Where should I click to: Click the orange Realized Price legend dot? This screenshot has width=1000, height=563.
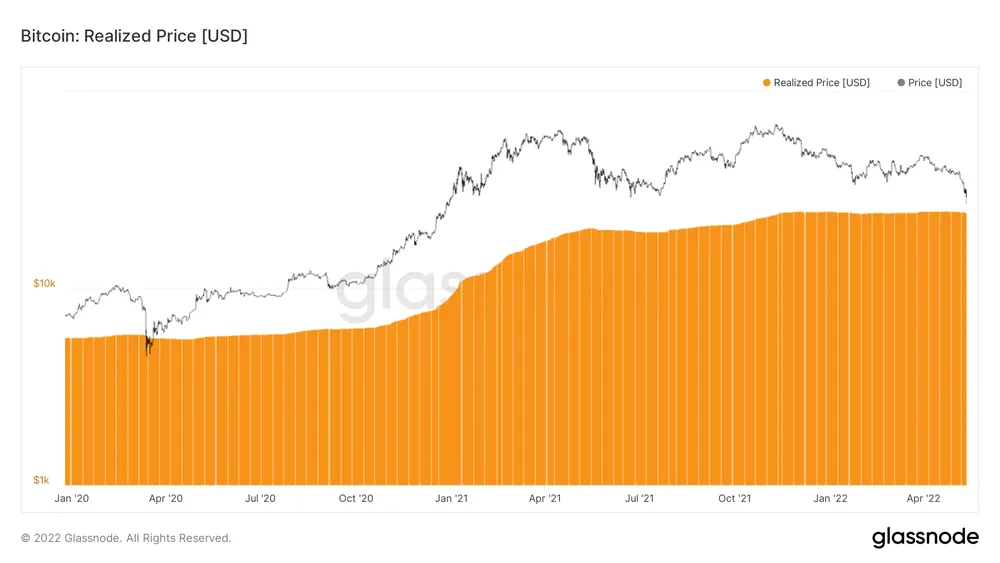tap(767, 83)
